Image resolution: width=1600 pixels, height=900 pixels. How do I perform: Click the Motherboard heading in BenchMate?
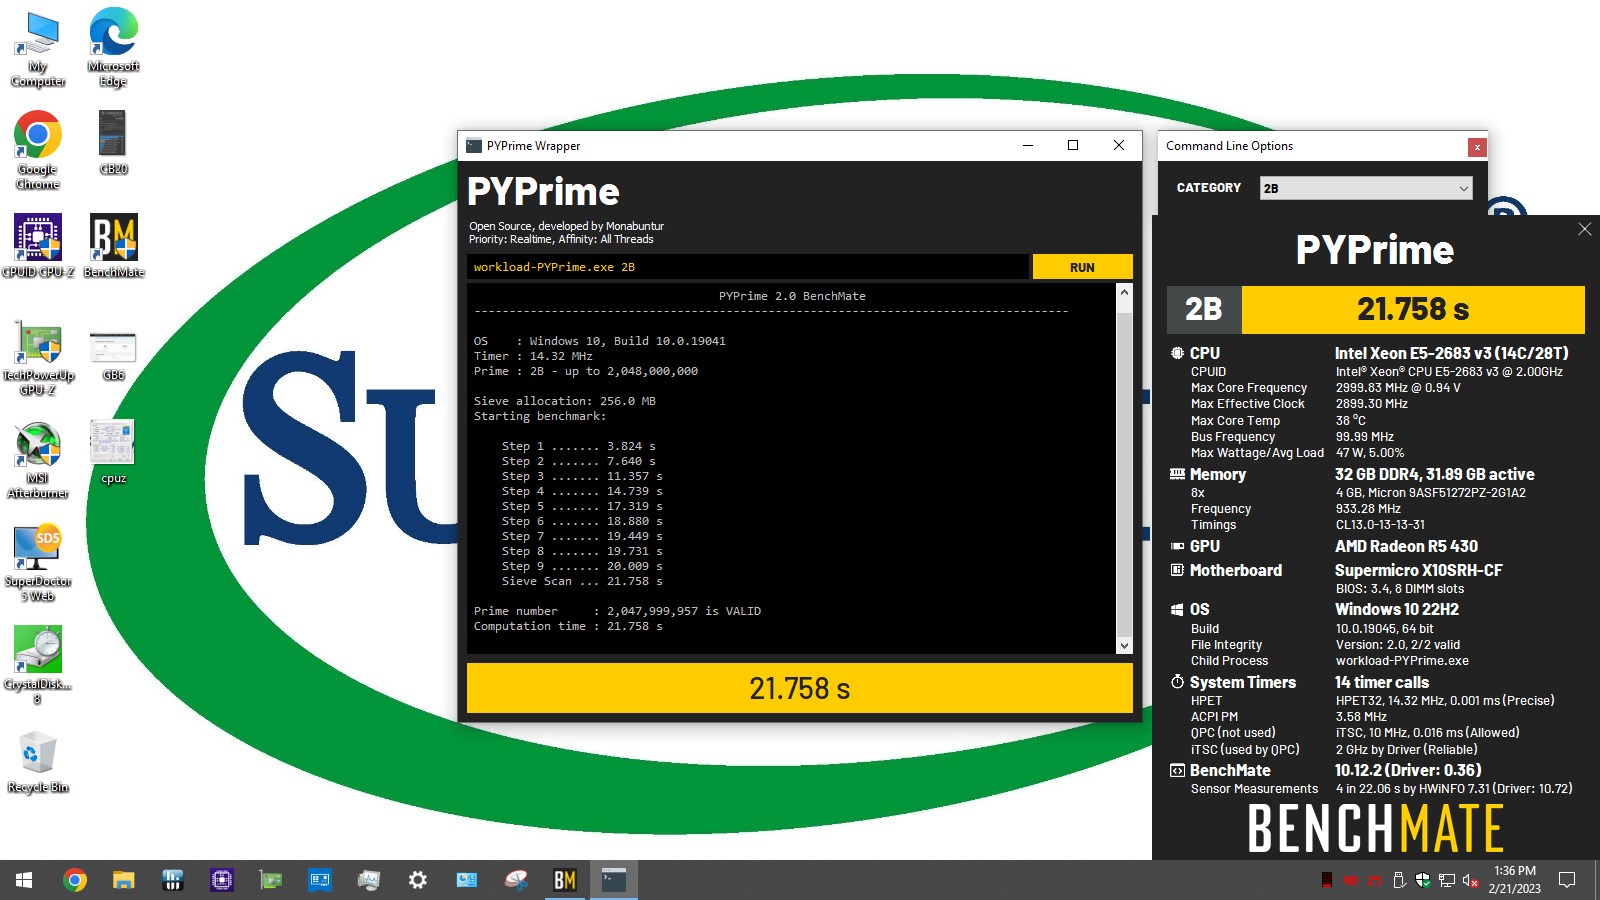pos(1235,570)
